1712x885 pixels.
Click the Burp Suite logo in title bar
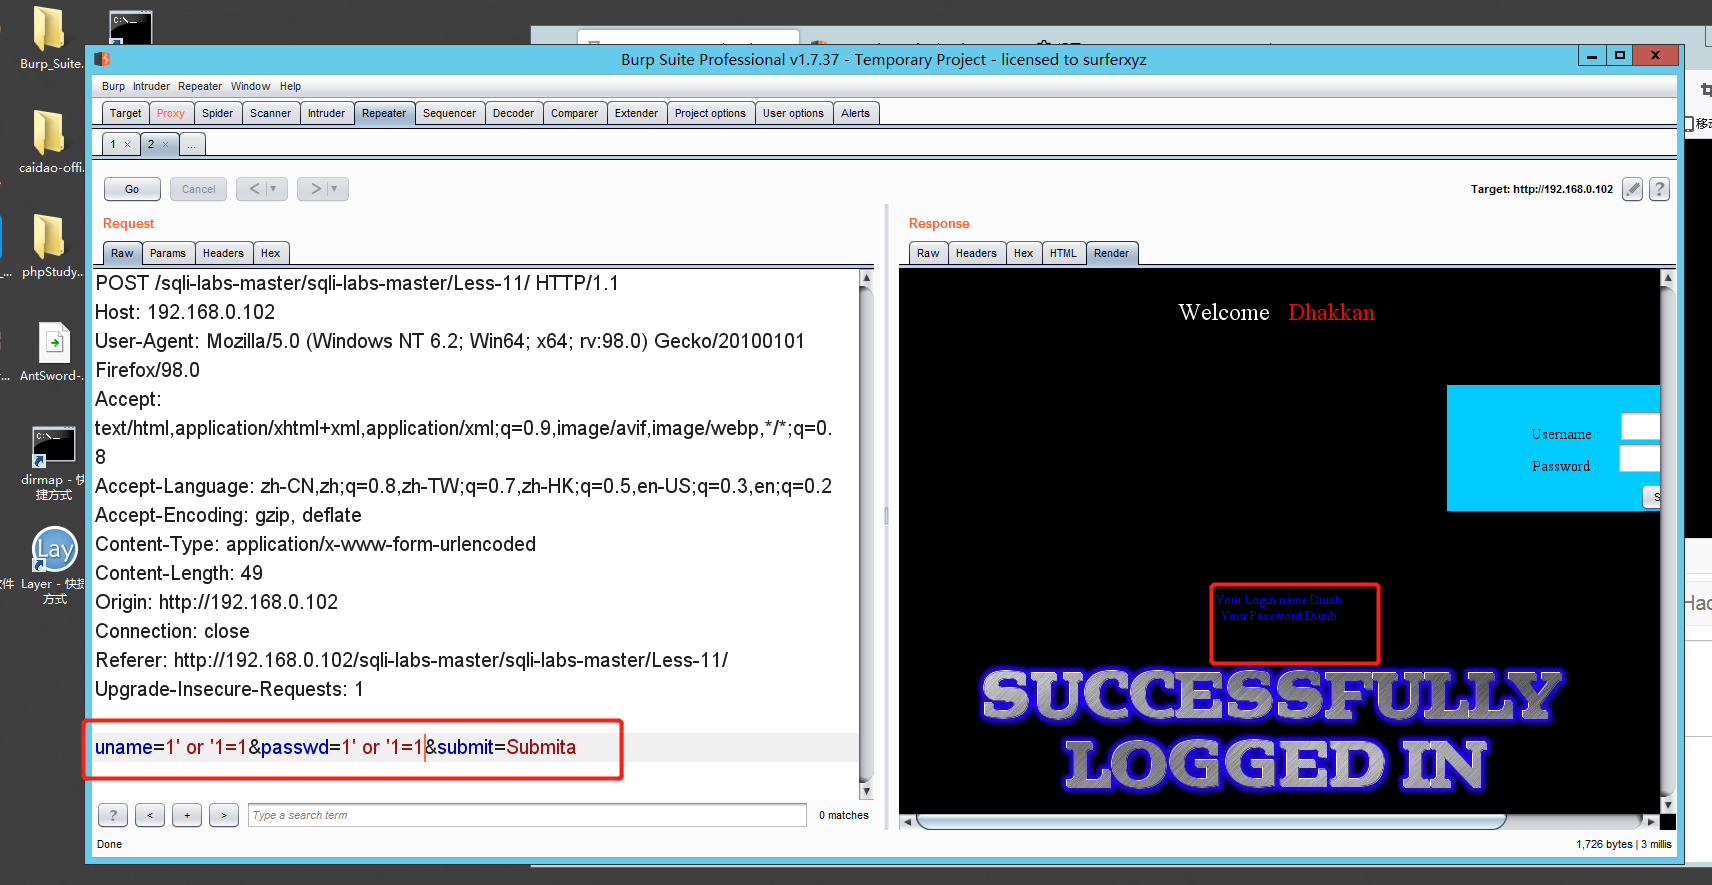click(x=102, y=59)
